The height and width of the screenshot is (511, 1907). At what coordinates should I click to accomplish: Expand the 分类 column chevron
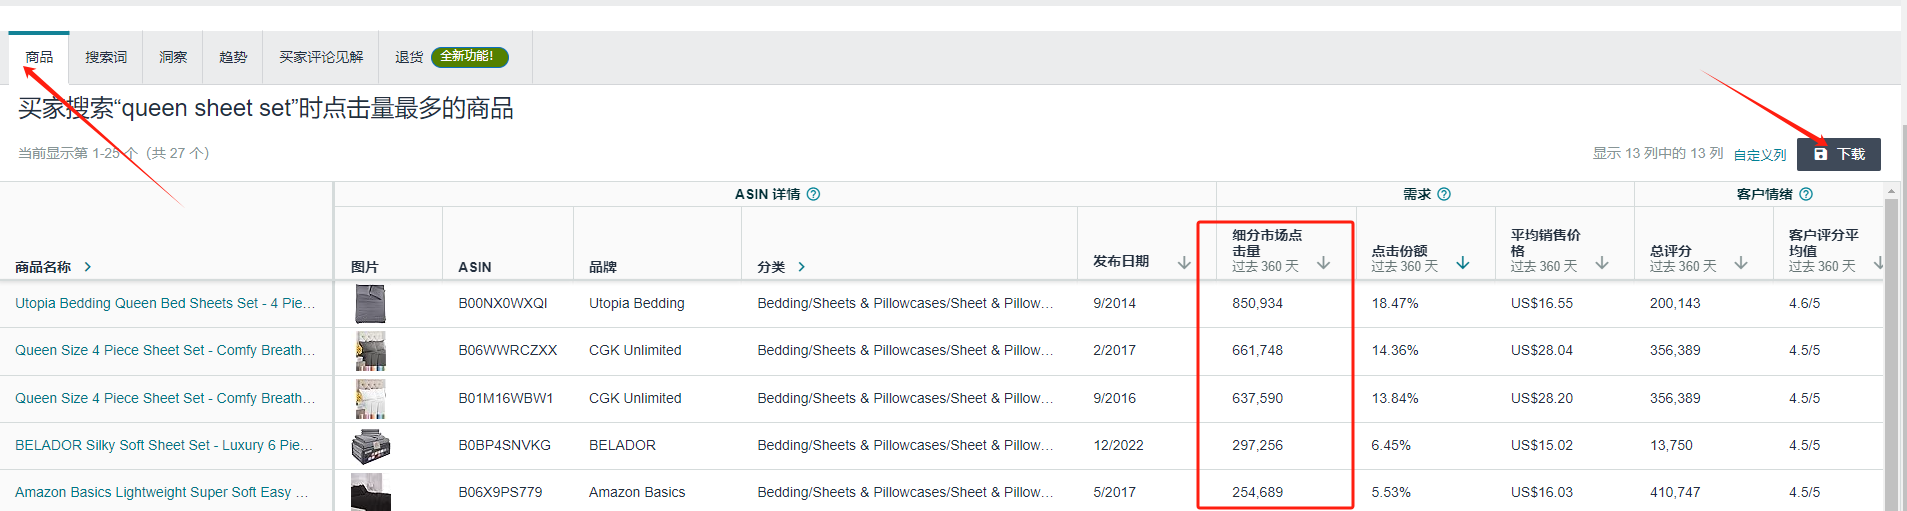pyautogui.click(x=802, y=267)
